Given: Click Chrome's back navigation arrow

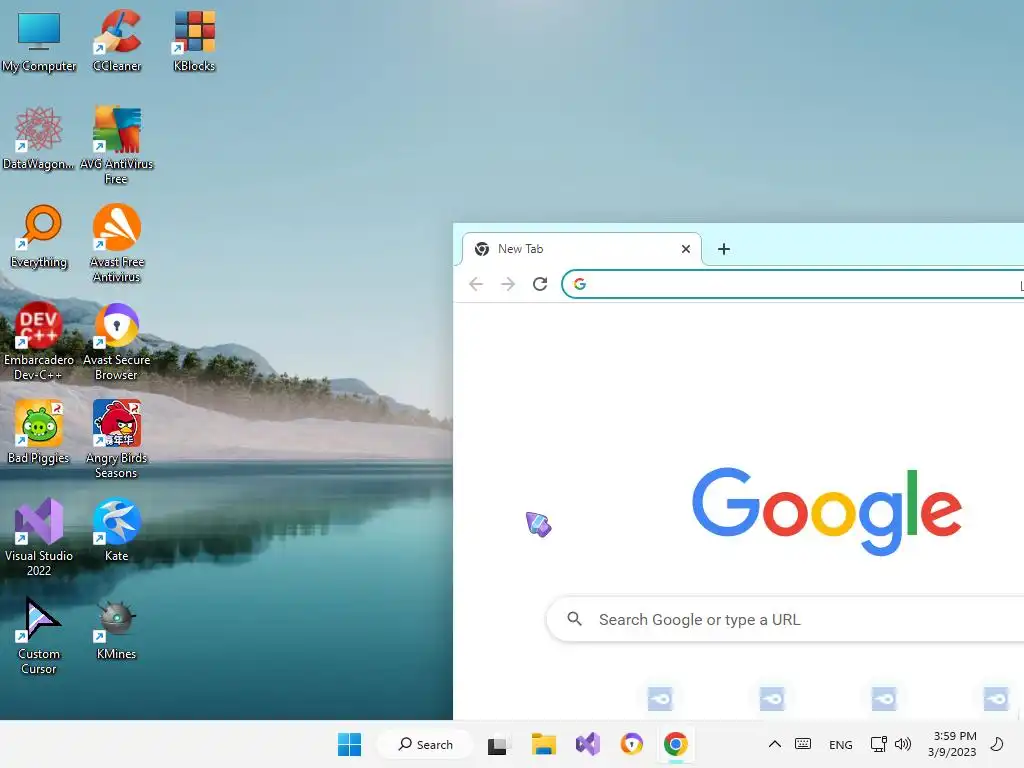Looking at the screenshot, I should 476,284.
